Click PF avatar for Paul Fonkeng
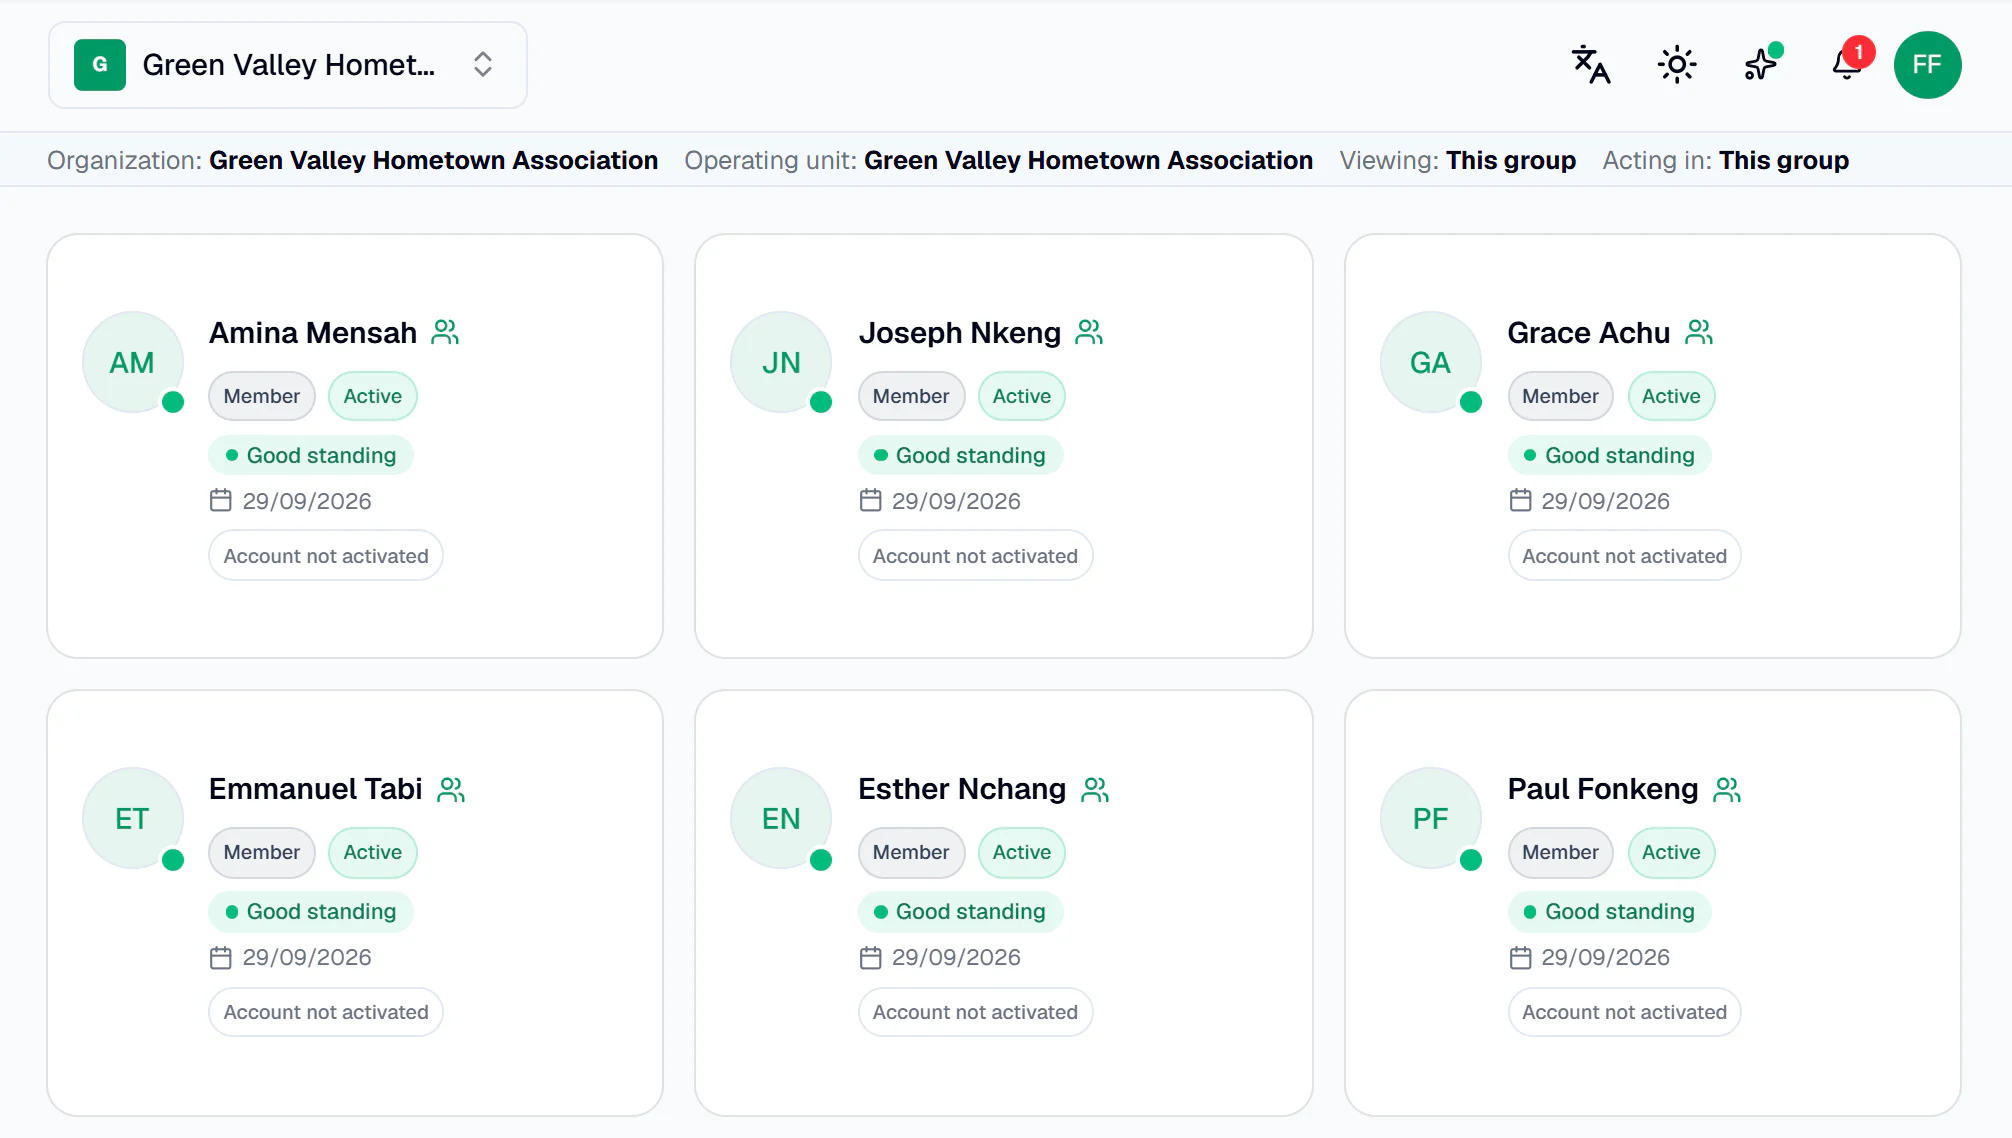2012x1138 pixels. click(x=1430, y=818)
